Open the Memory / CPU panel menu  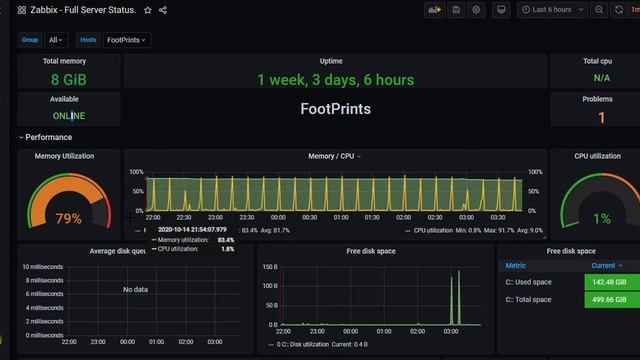coord(334,156)
